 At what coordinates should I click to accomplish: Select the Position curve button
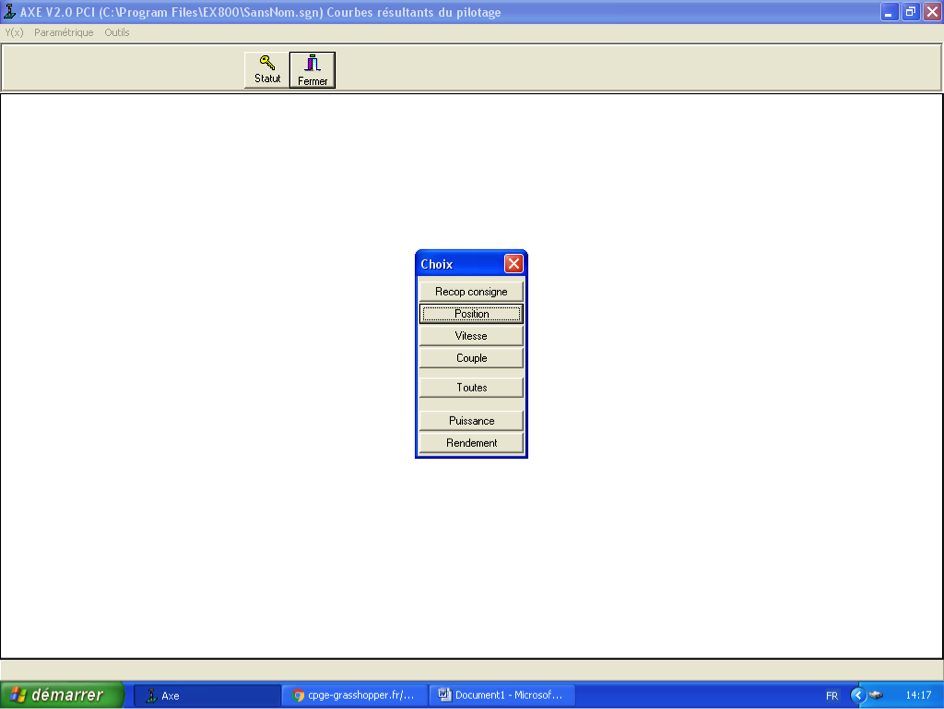471,314
